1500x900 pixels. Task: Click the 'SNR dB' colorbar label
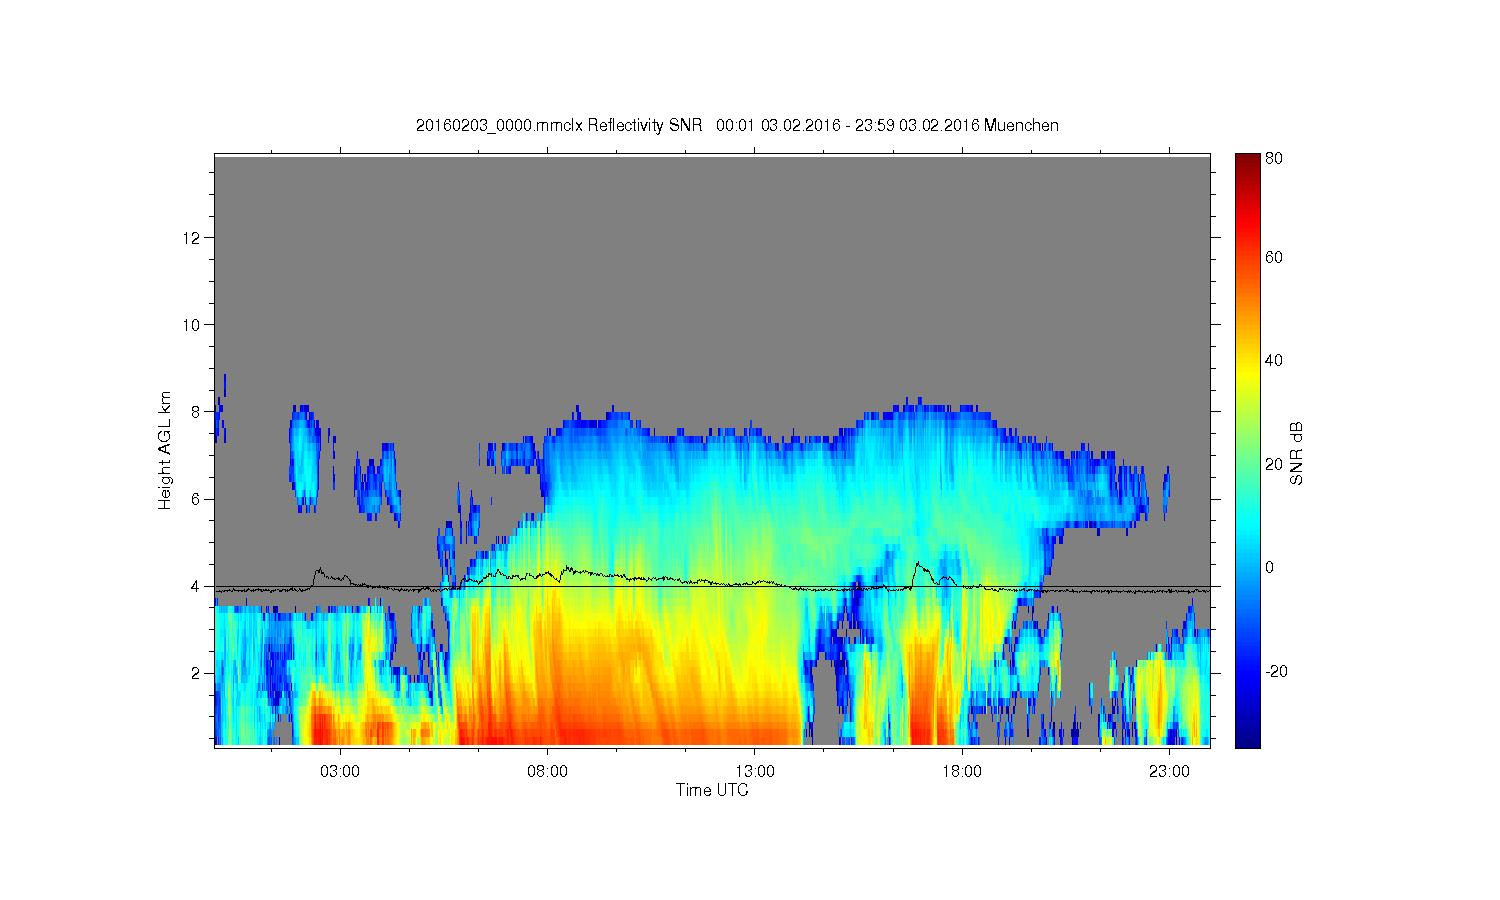click(1296, 454)
